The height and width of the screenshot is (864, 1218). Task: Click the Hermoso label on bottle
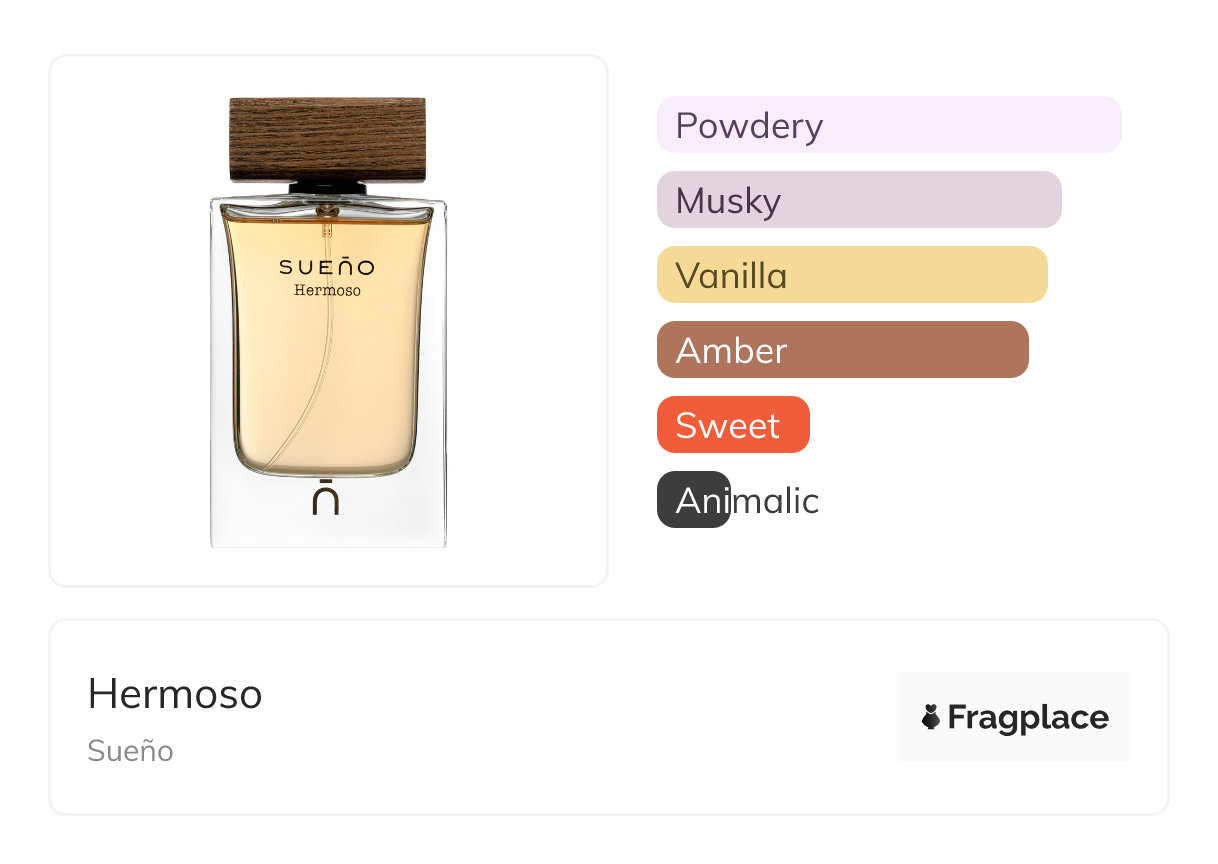pyautogui.click(x=327, y=291)
